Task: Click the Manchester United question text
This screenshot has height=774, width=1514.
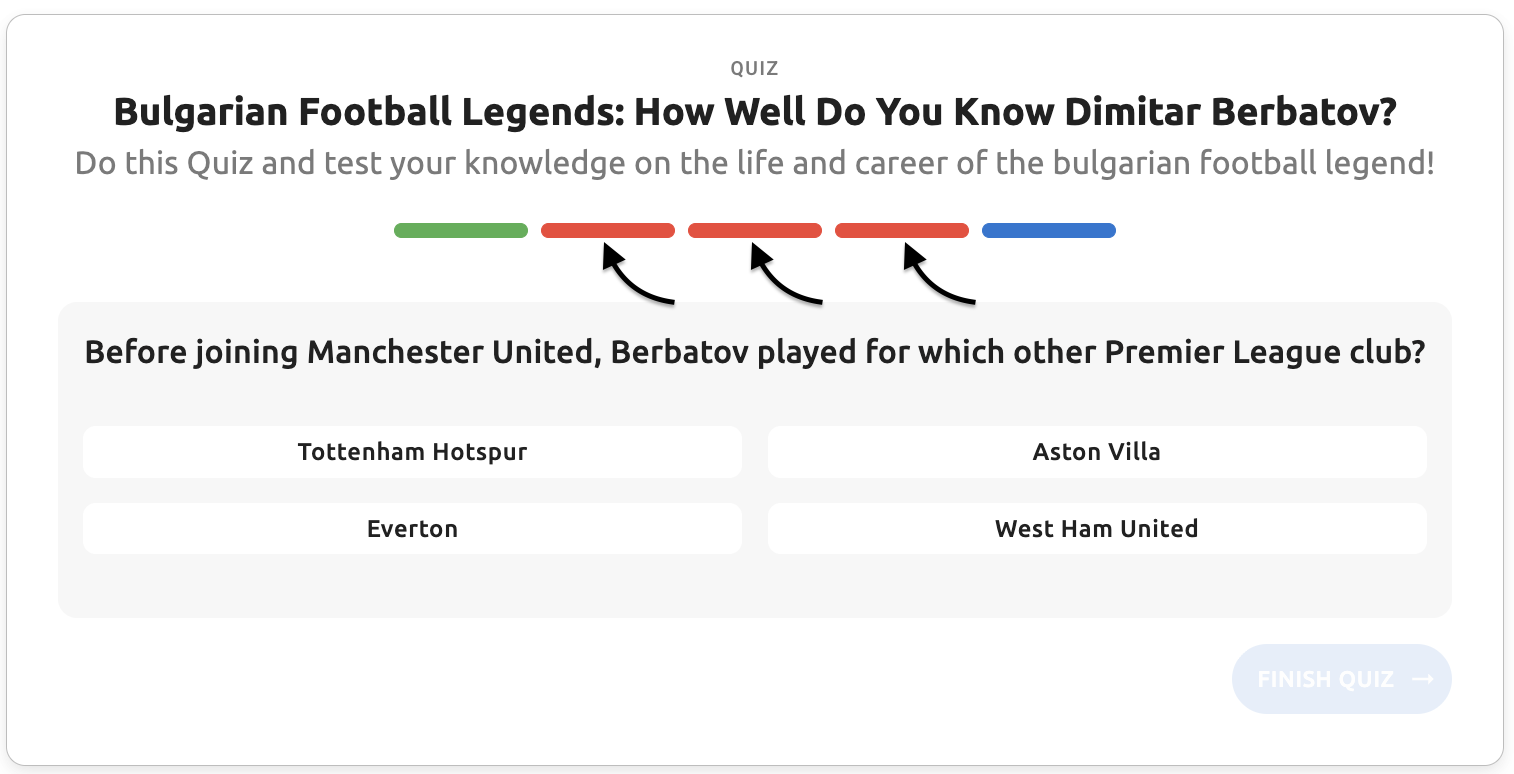Action: (755, 353)
